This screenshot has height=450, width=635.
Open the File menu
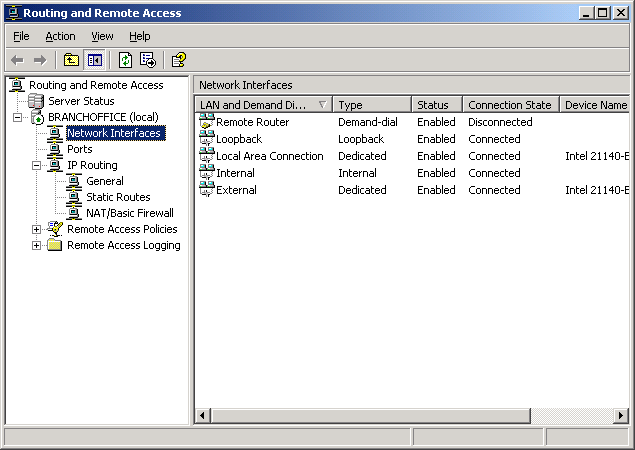pyautogui.click(x=21, y=36)
